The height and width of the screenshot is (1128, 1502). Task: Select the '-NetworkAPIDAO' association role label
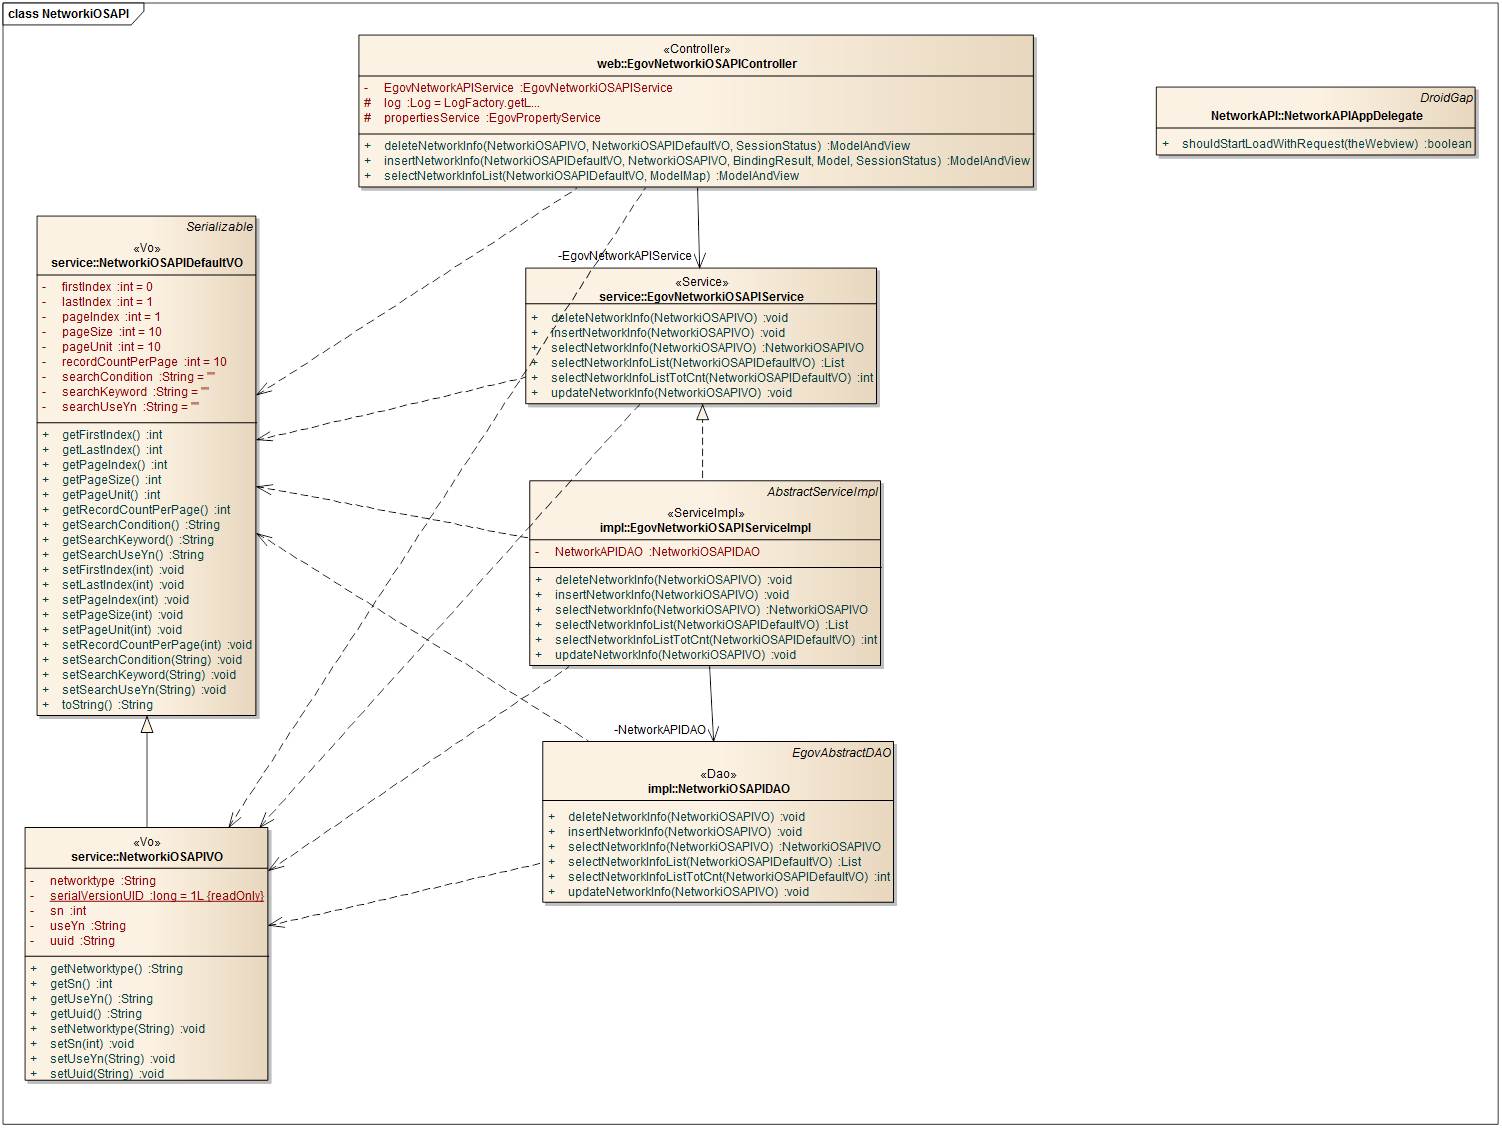click(x=660, y=730)
